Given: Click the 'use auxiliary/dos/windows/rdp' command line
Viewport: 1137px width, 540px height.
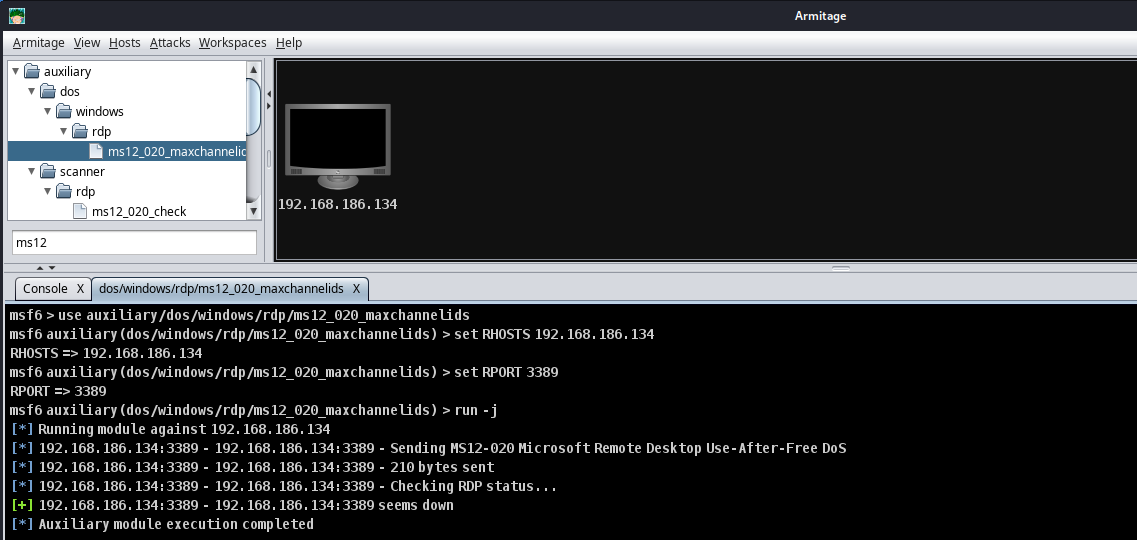Looking at the screenshot, I should pyautogui.click(x=239, y=315).
